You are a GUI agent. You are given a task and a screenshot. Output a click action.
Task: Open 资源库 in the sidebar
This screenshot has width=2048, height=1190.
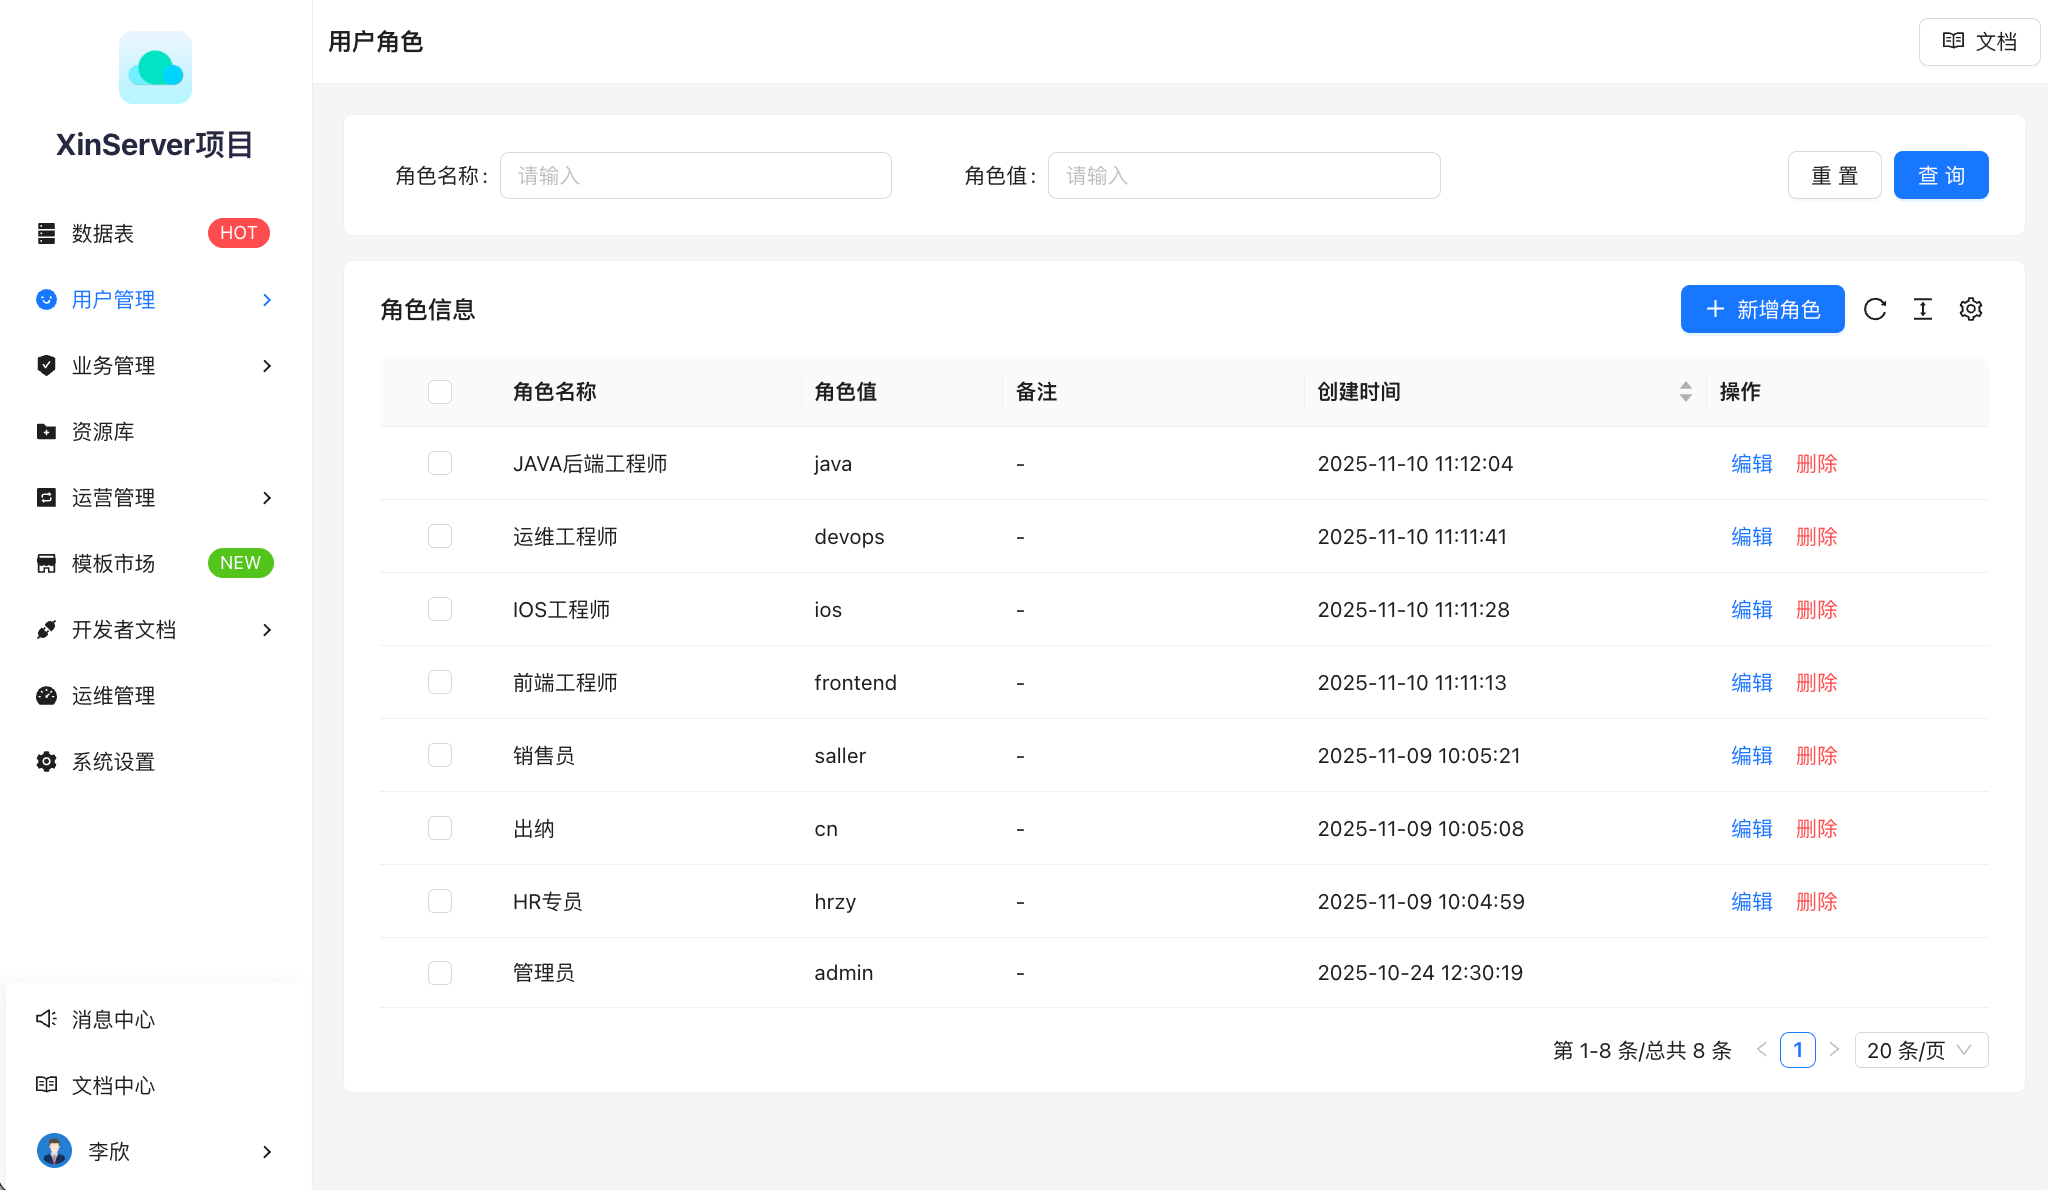(102, 431)
